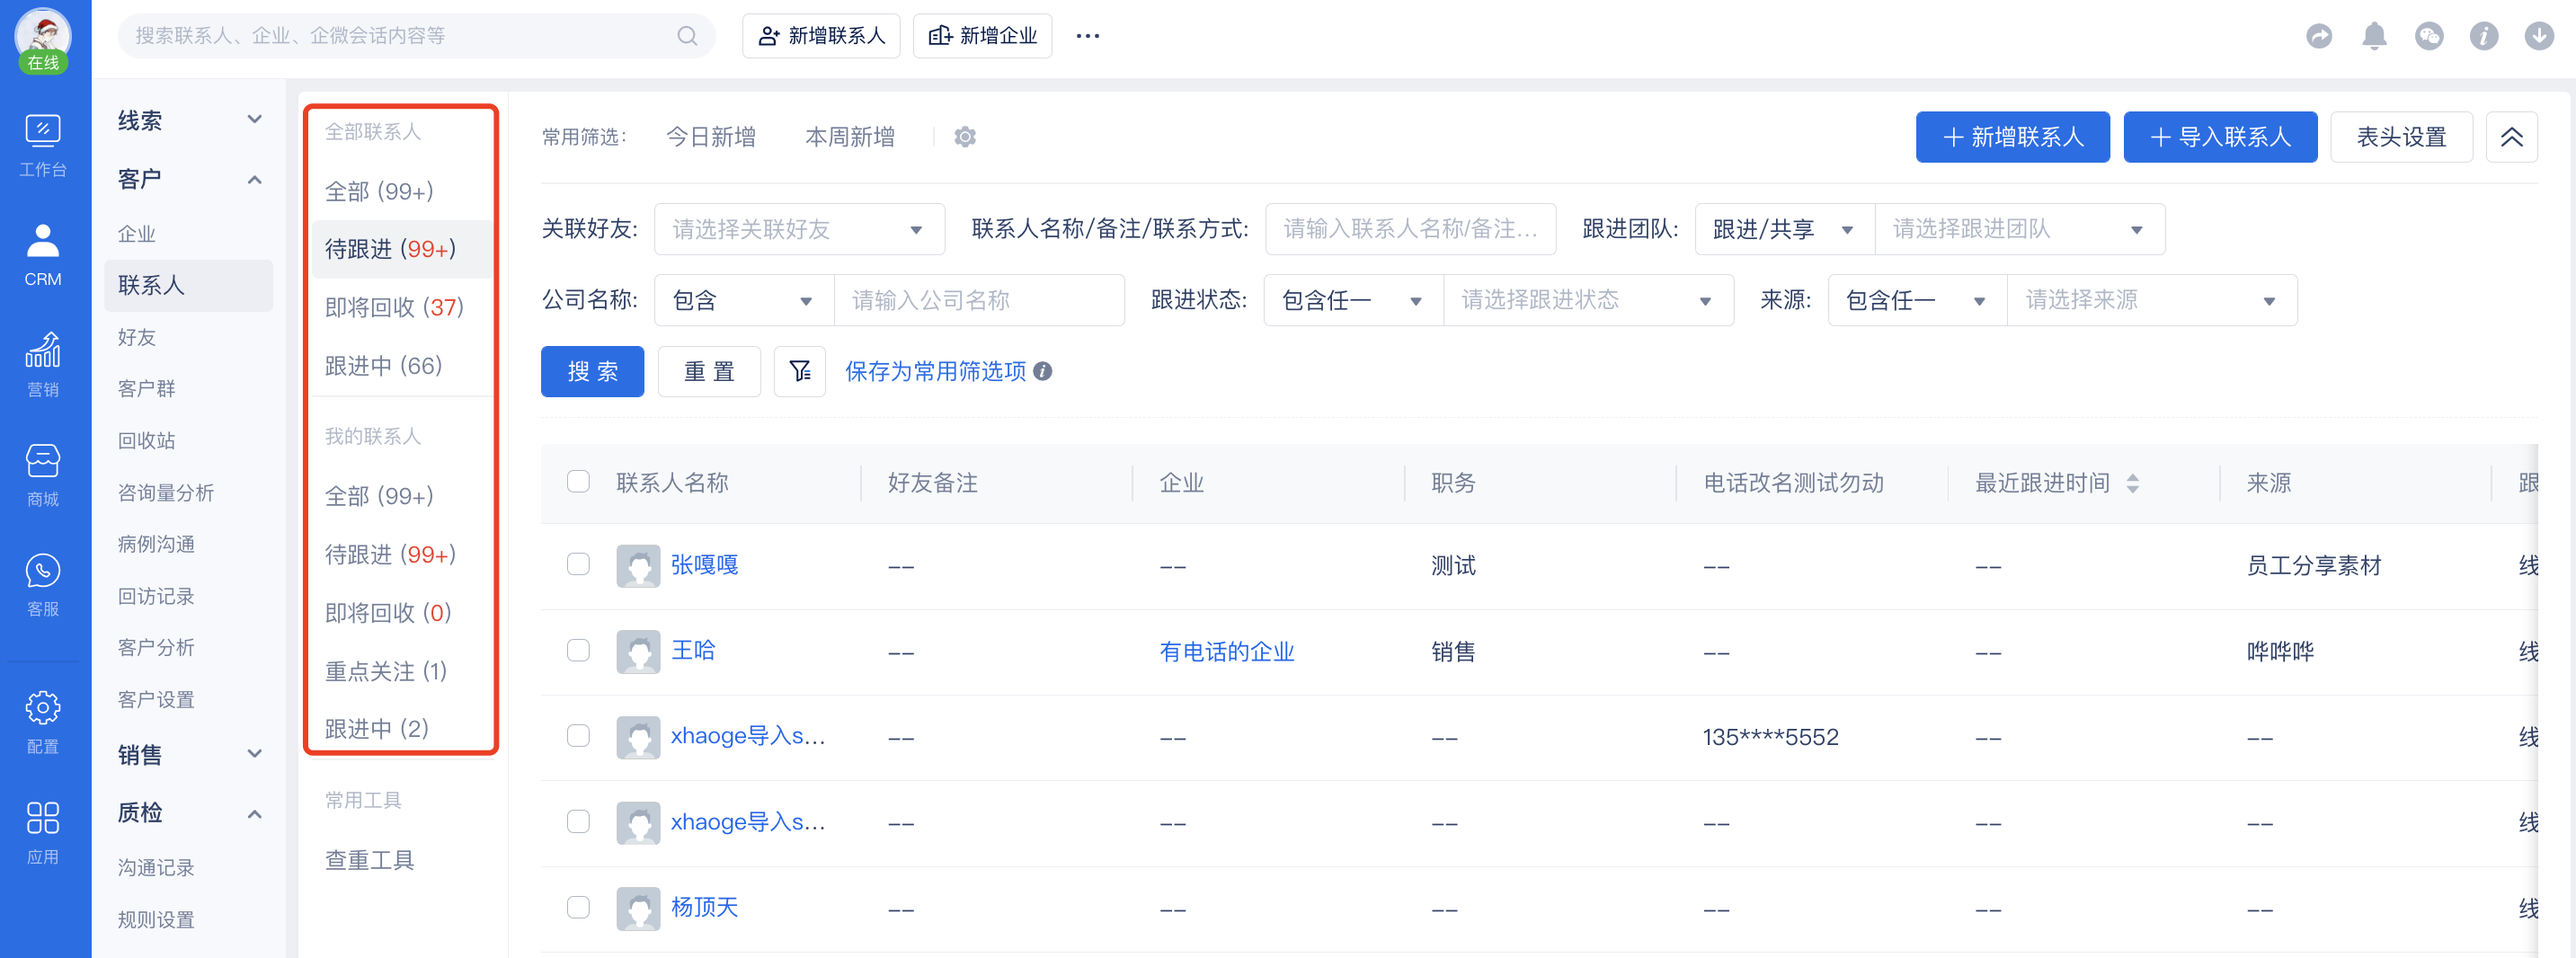Check the 张嘎嘎 row checkbox

pyautogui.click(x=578, y=565)
